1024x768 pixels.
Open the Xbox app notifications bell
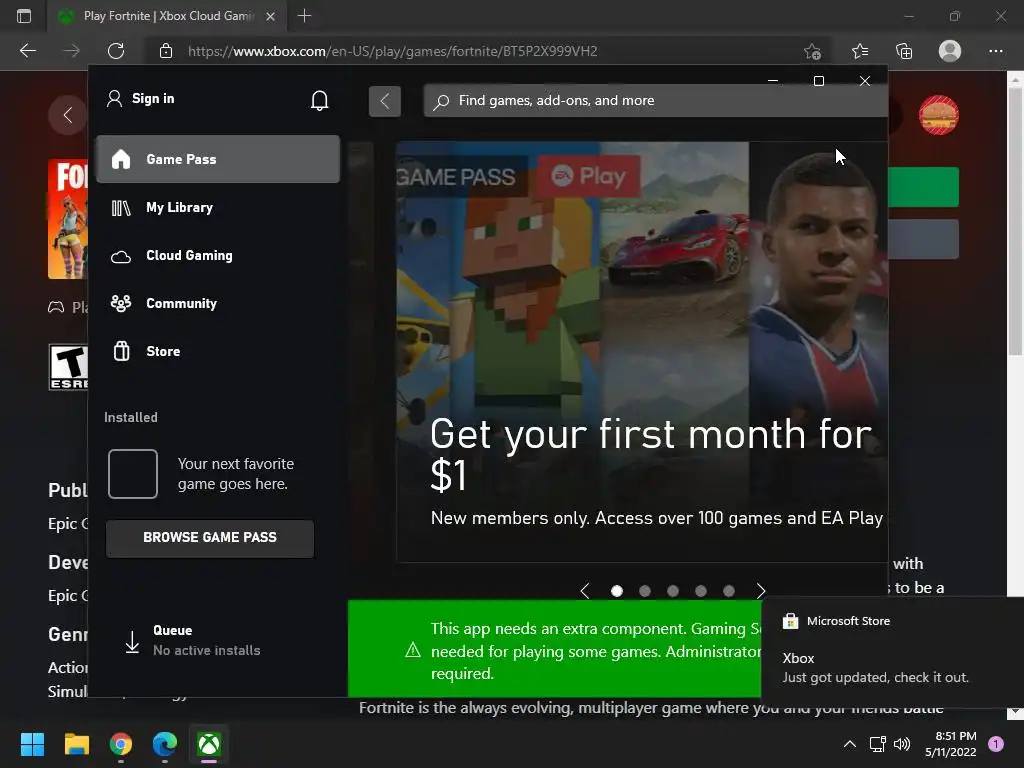319,100
